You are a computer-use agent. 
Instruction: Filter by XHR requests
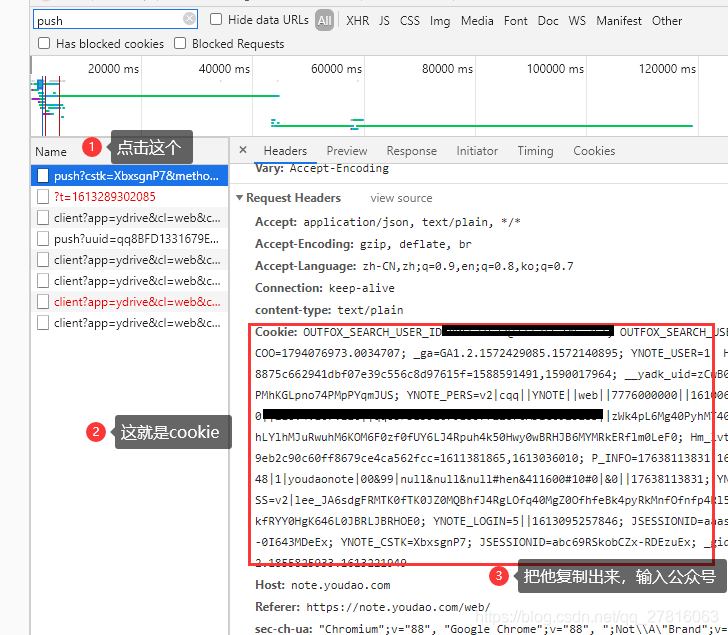358,21
